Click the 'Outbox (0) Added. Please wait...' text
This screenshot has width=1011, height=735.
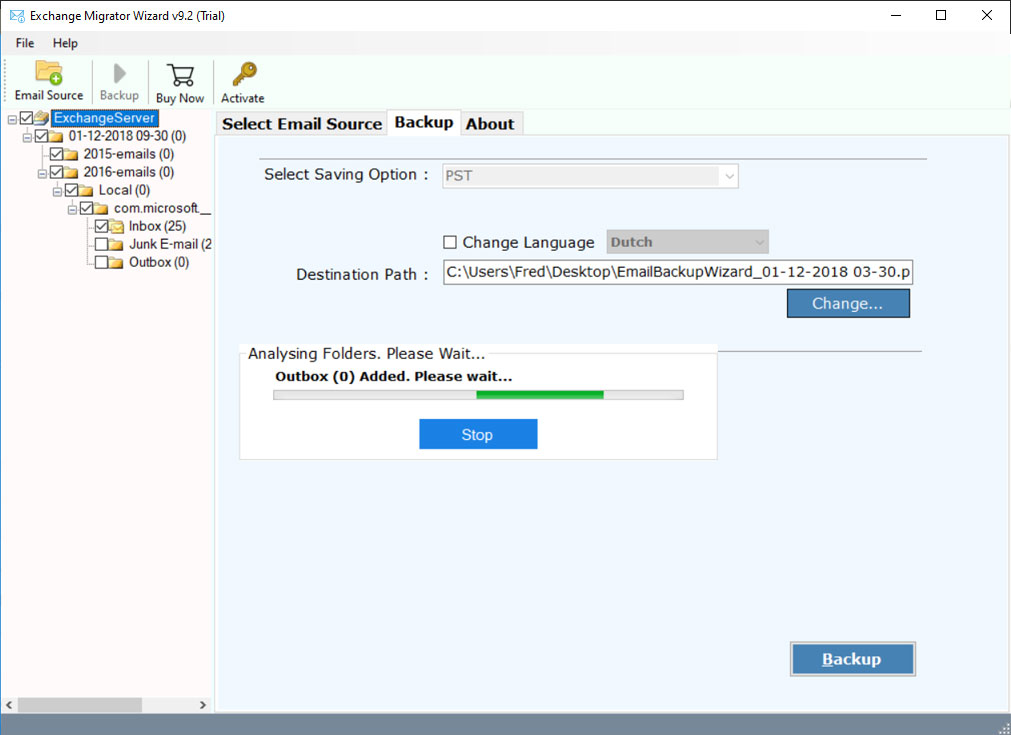pyautogui.click(x=393, y=377)
